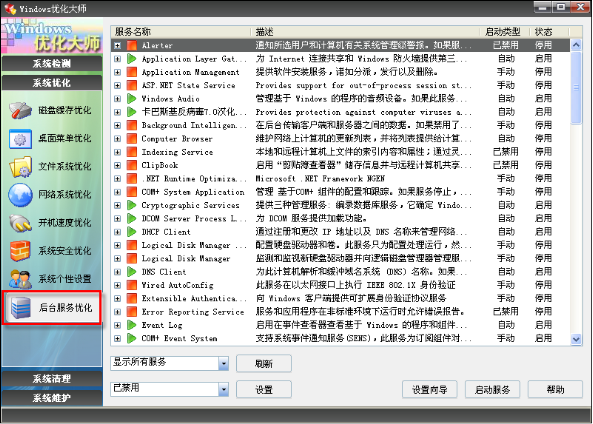The image size is (593, 424).
Task: Click the green icon for Cryptographic Services
Action: pos(131,205)
